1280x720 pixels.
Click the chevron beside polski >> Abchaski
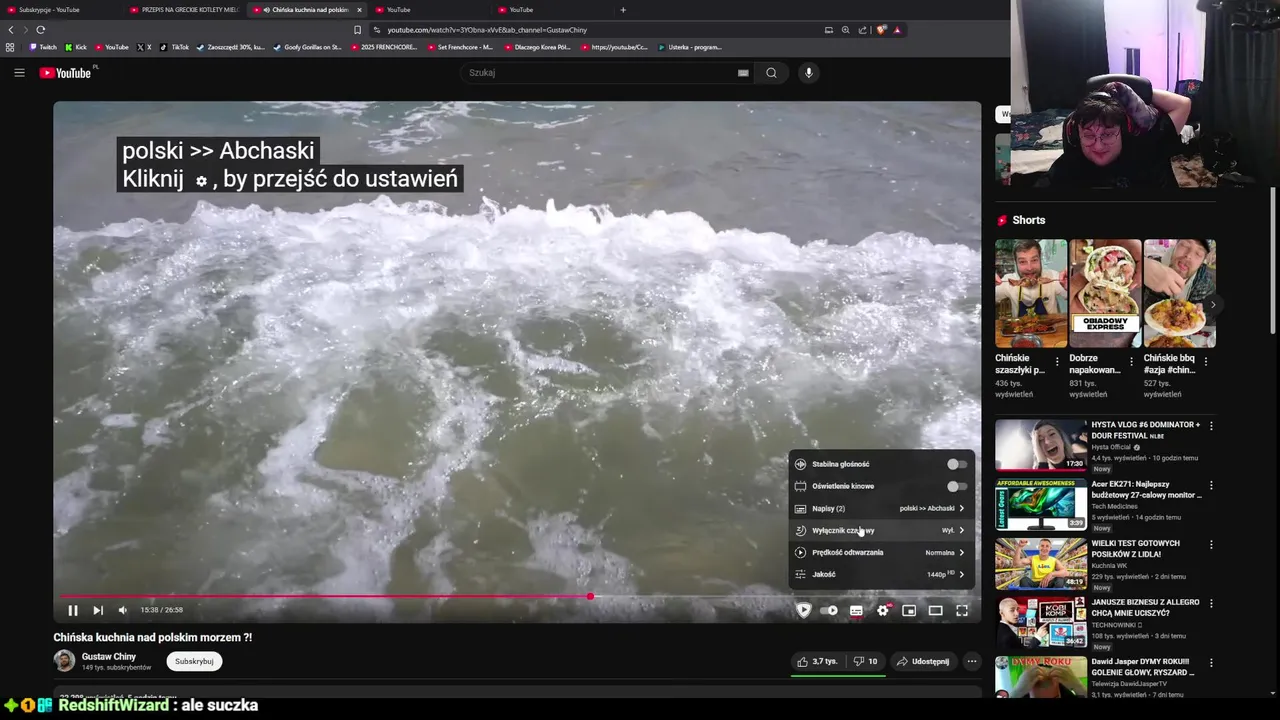click(962, 508)
